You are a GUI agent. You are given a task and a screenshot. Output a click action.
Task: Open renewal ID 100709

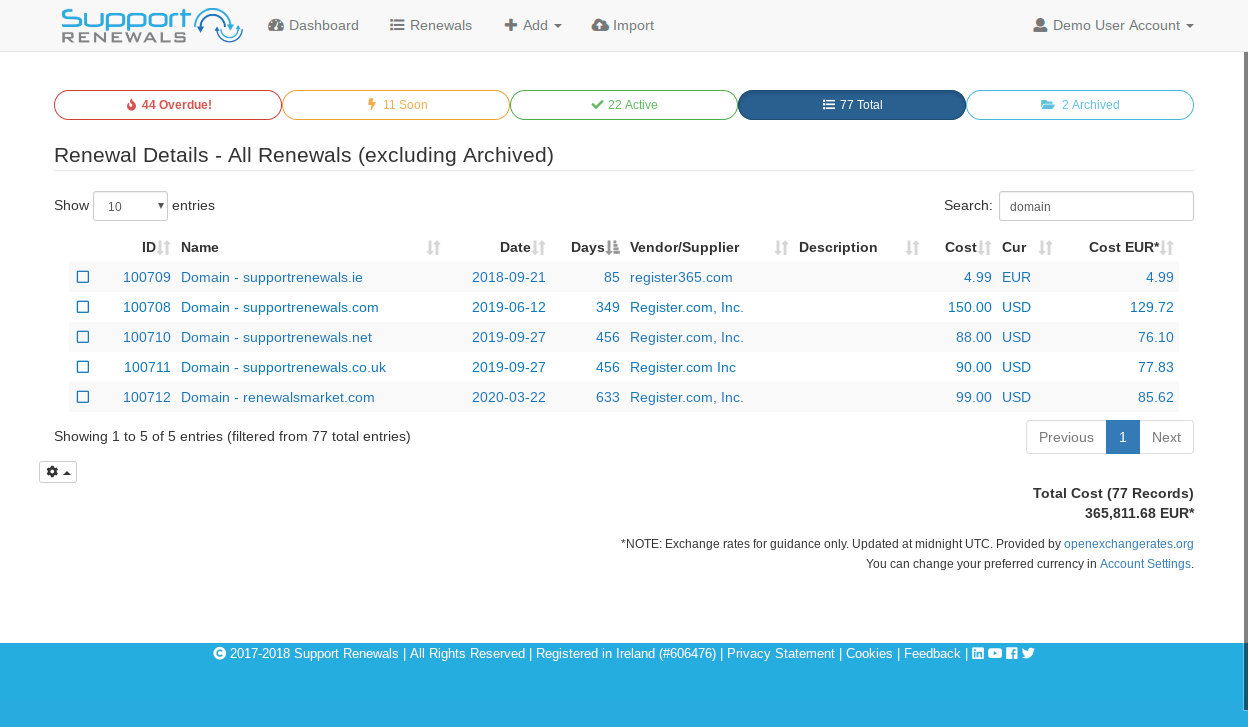[147, 277]
